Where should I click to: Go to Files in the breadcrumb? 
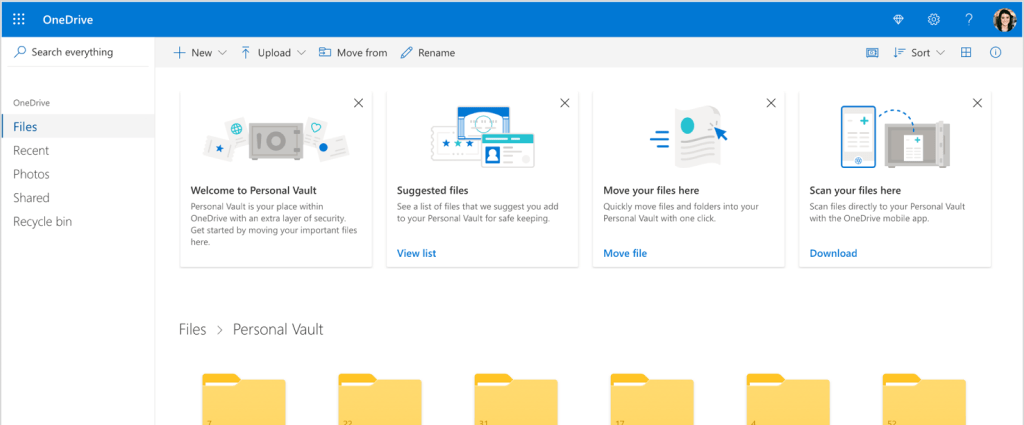(193, 330)
